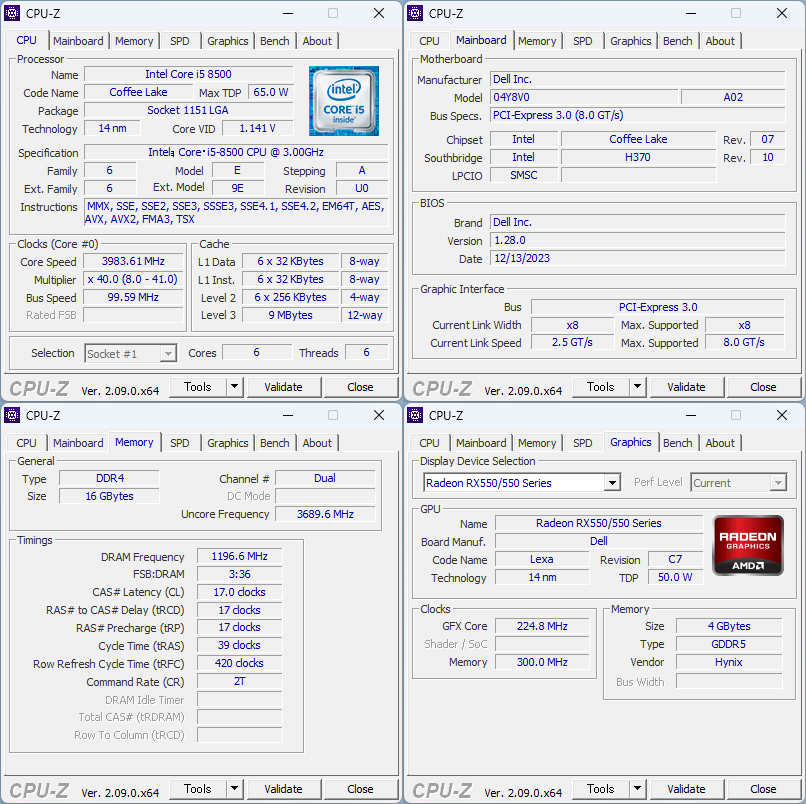806x804 pixels.
Task: Click the Command Rate value 2T
Action: (x=240, y=681)
